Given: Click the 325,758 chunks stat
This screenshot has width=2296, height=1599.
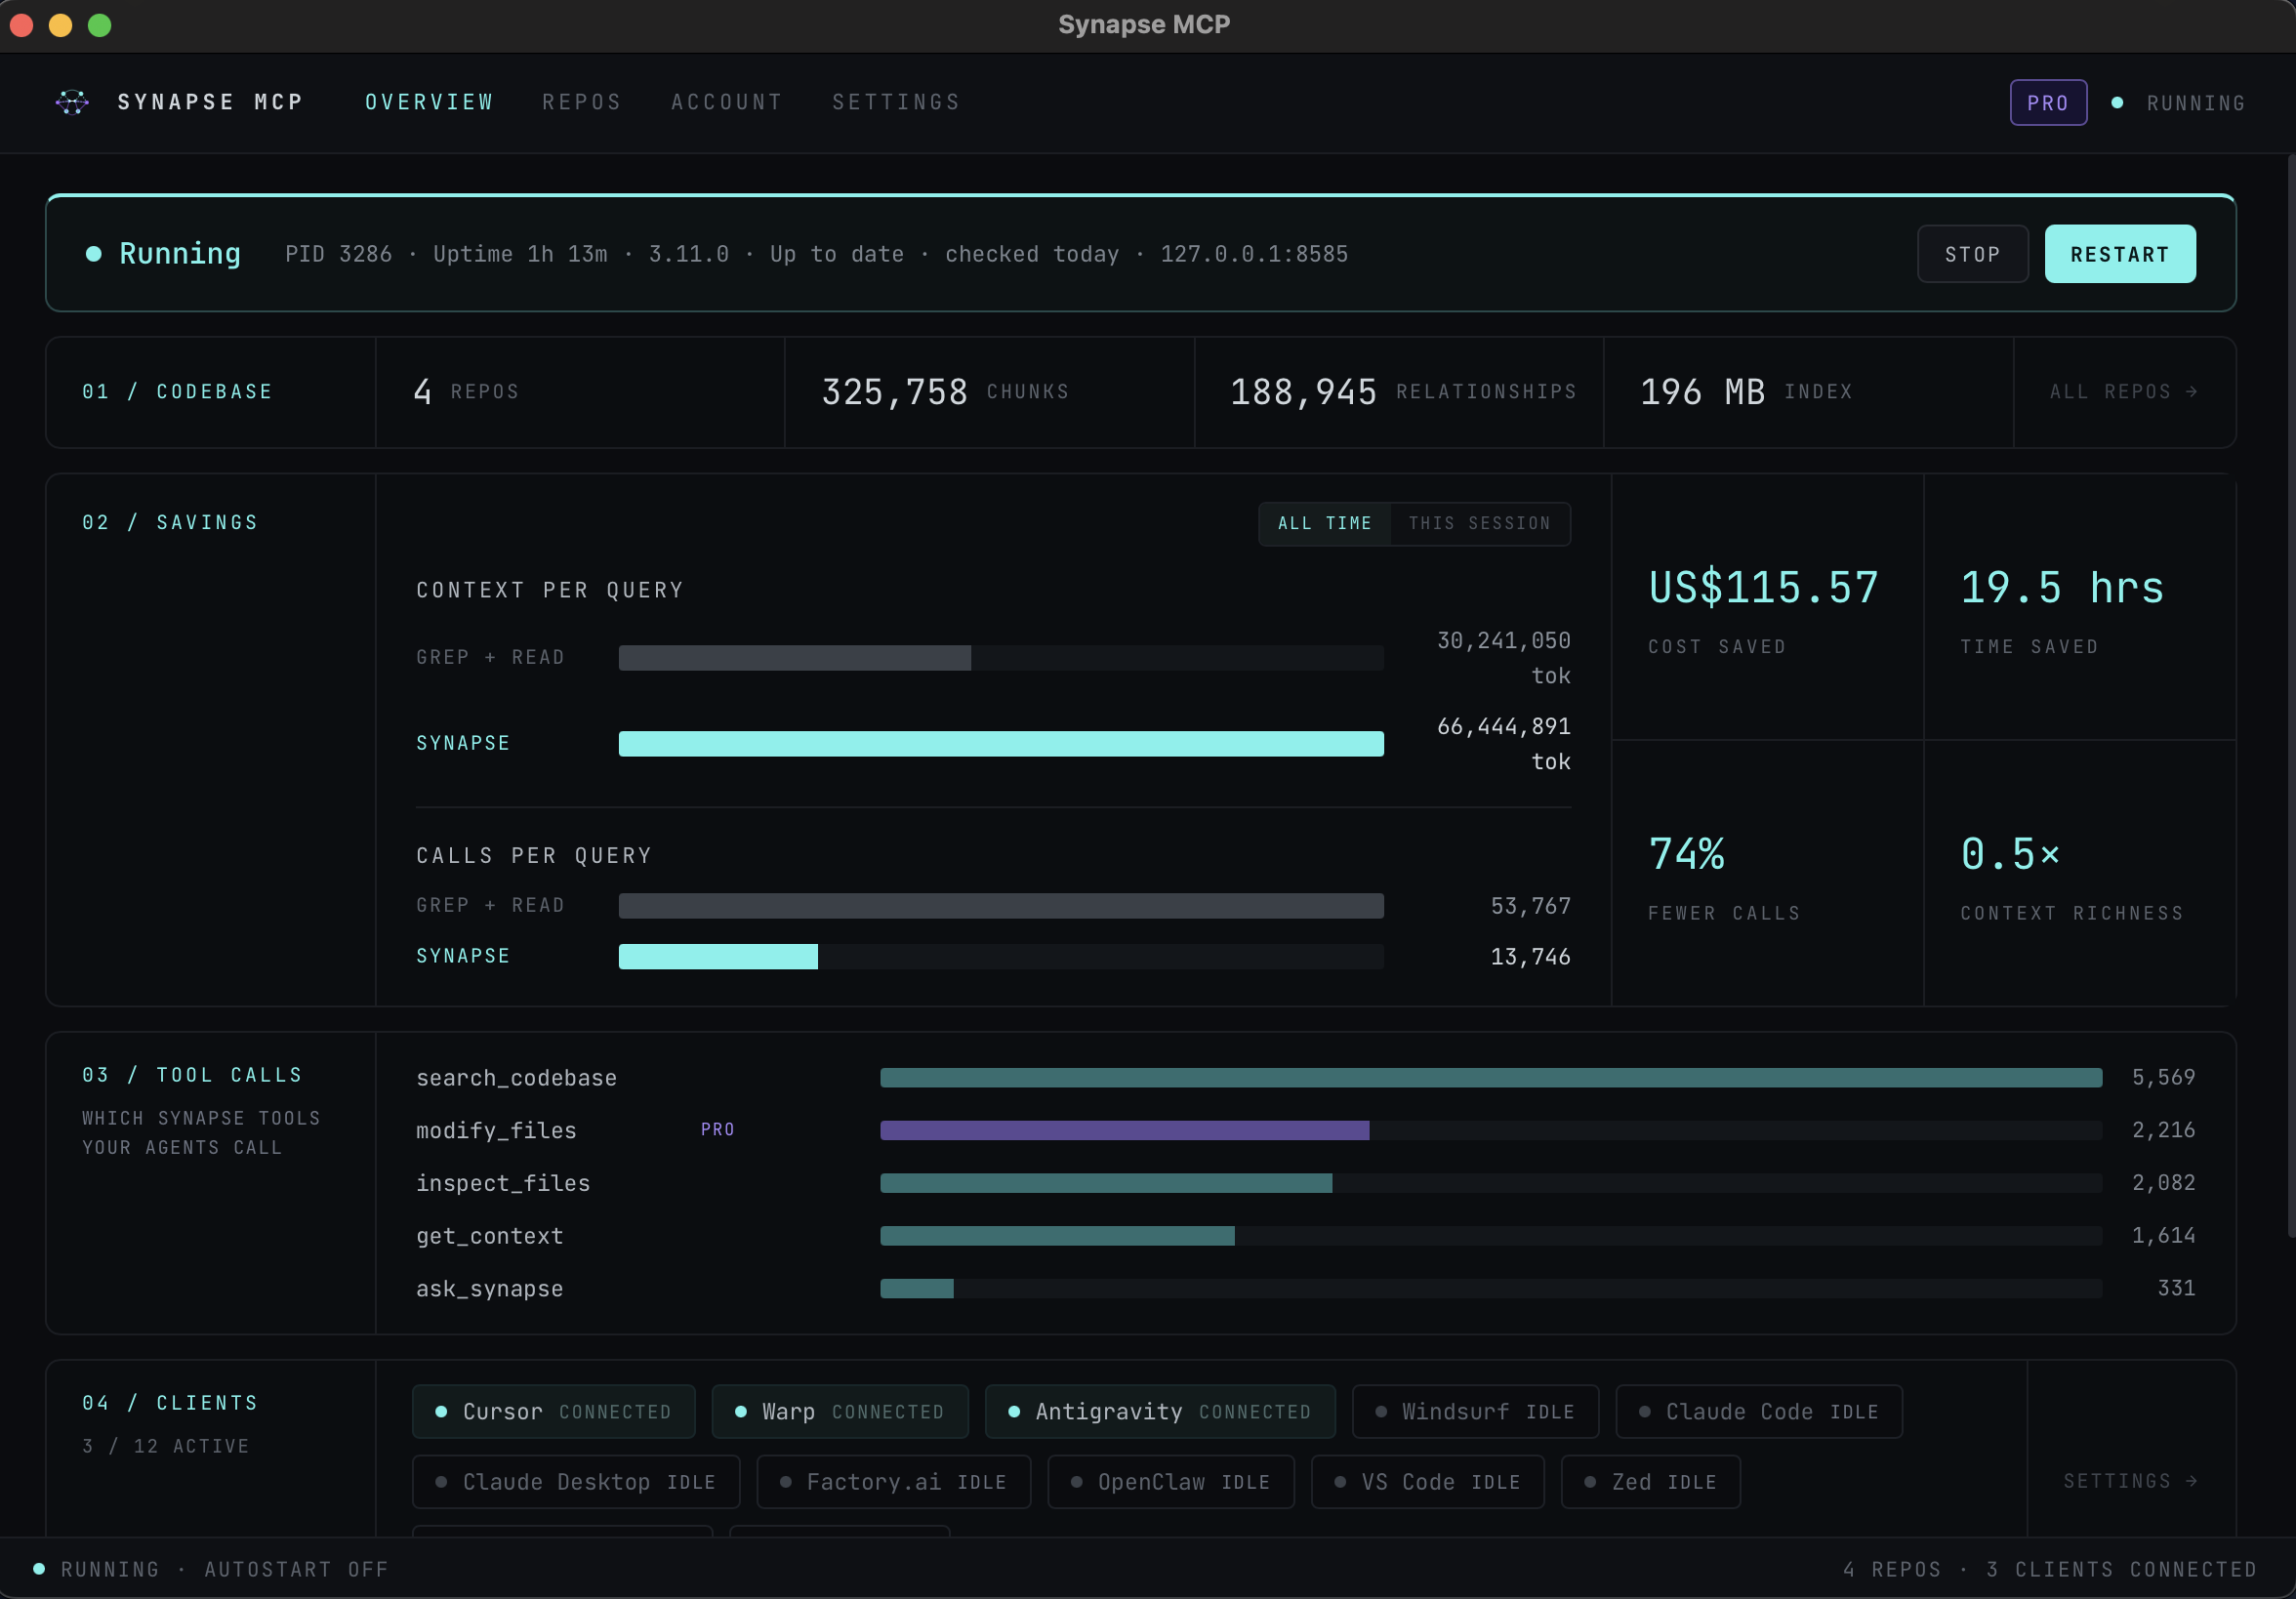Looking at the screenshot, I should tap(945, 392).
